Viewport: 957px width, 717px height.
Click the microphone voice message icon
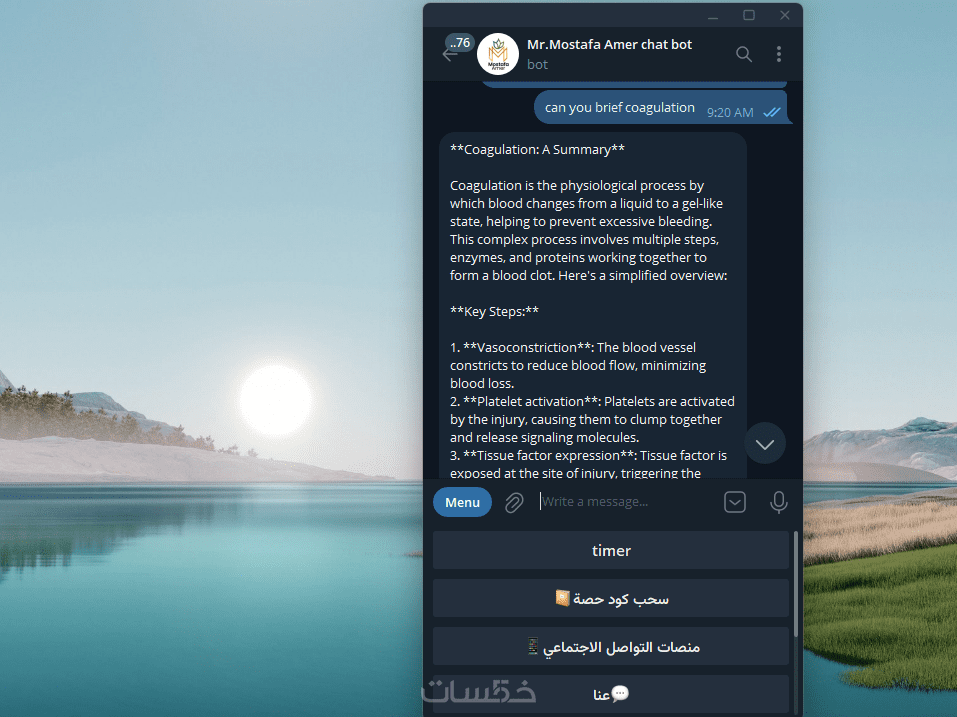(778, 502)
